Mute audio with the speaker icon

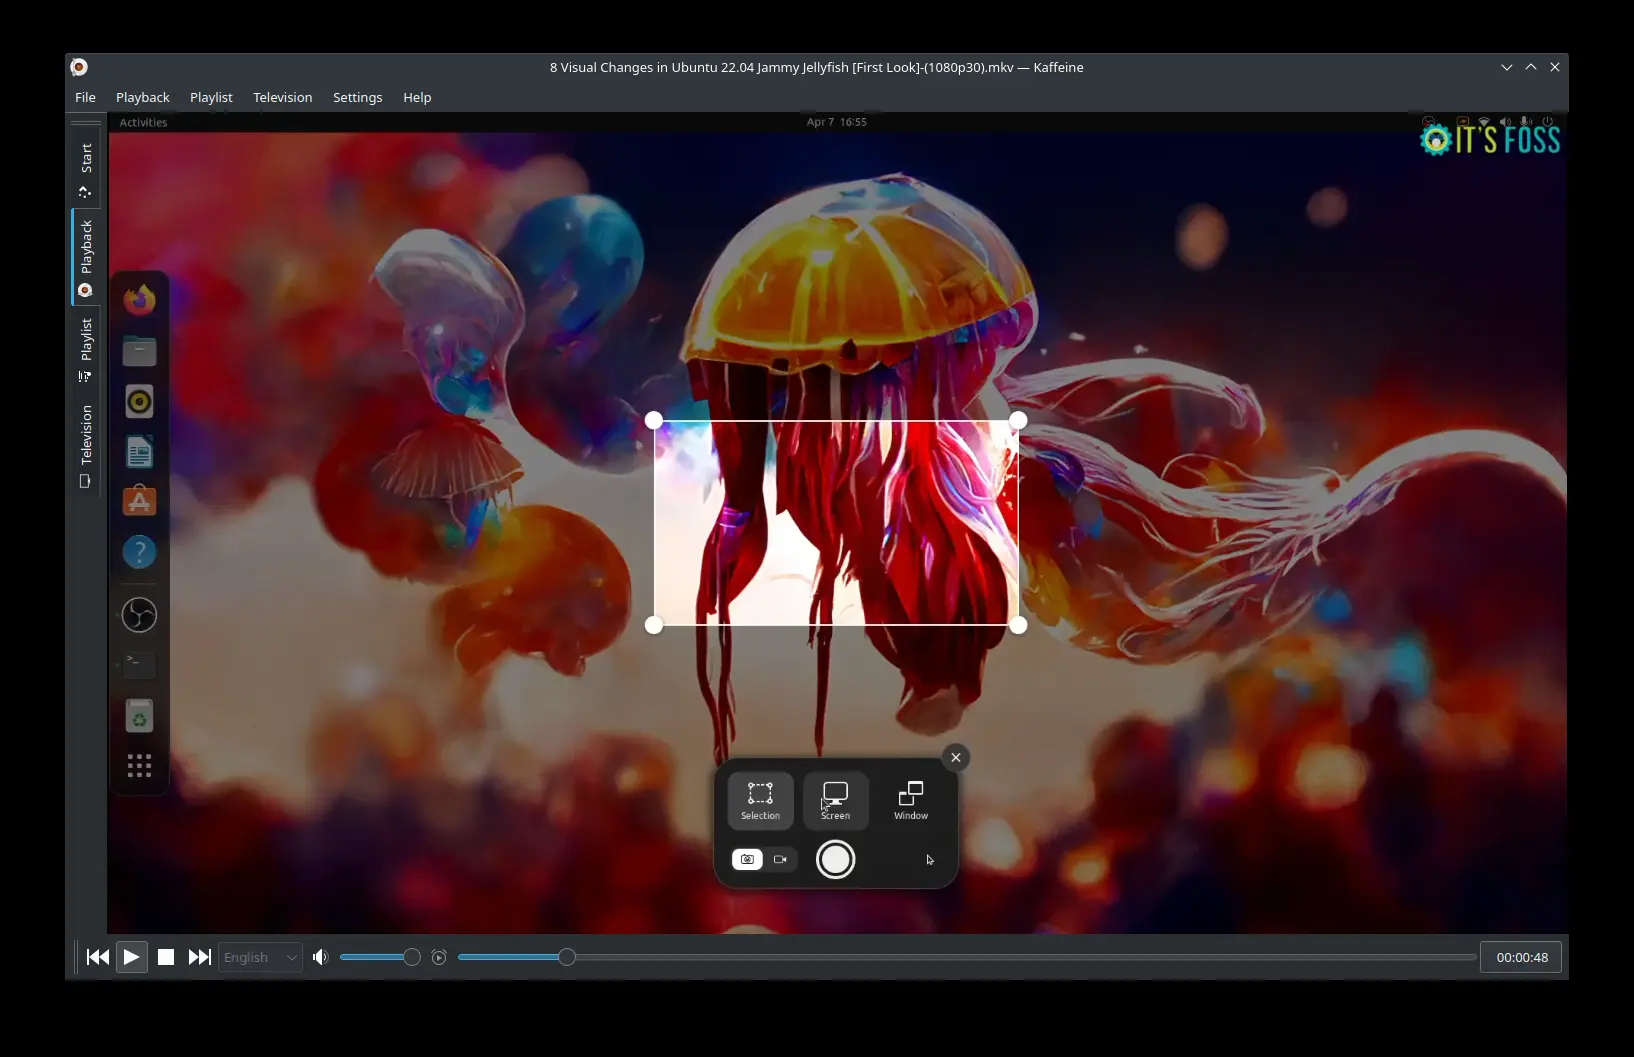pyautogui.click(x=320, y=957)
